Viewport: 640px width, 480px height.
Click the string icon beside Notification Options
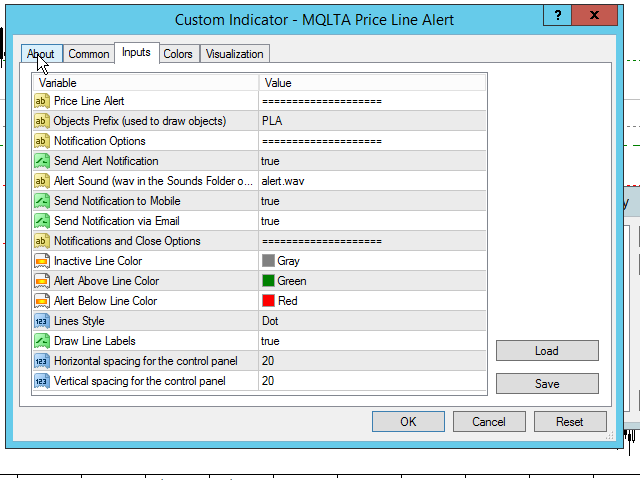tap(42, 141)
